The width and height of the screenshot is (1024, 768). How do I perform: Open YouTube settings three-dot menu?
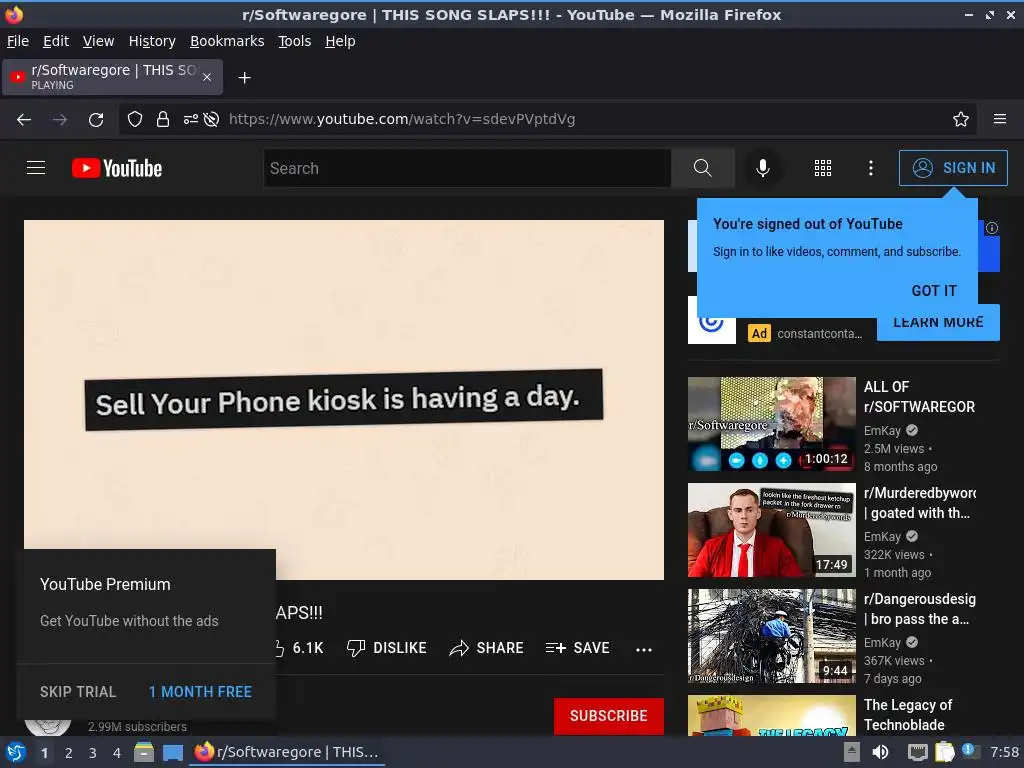click(x=871, y=168)
